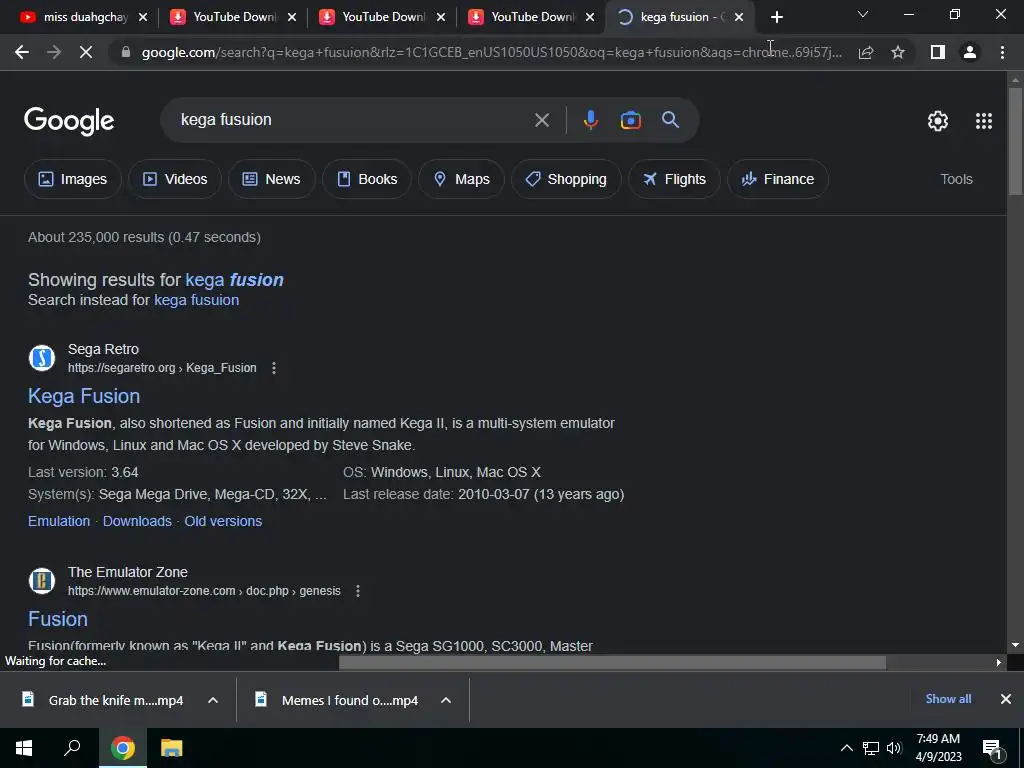Screen dimensions: 1024x768
Task: Show hidden system tray icons
Action: coord(846,748)
